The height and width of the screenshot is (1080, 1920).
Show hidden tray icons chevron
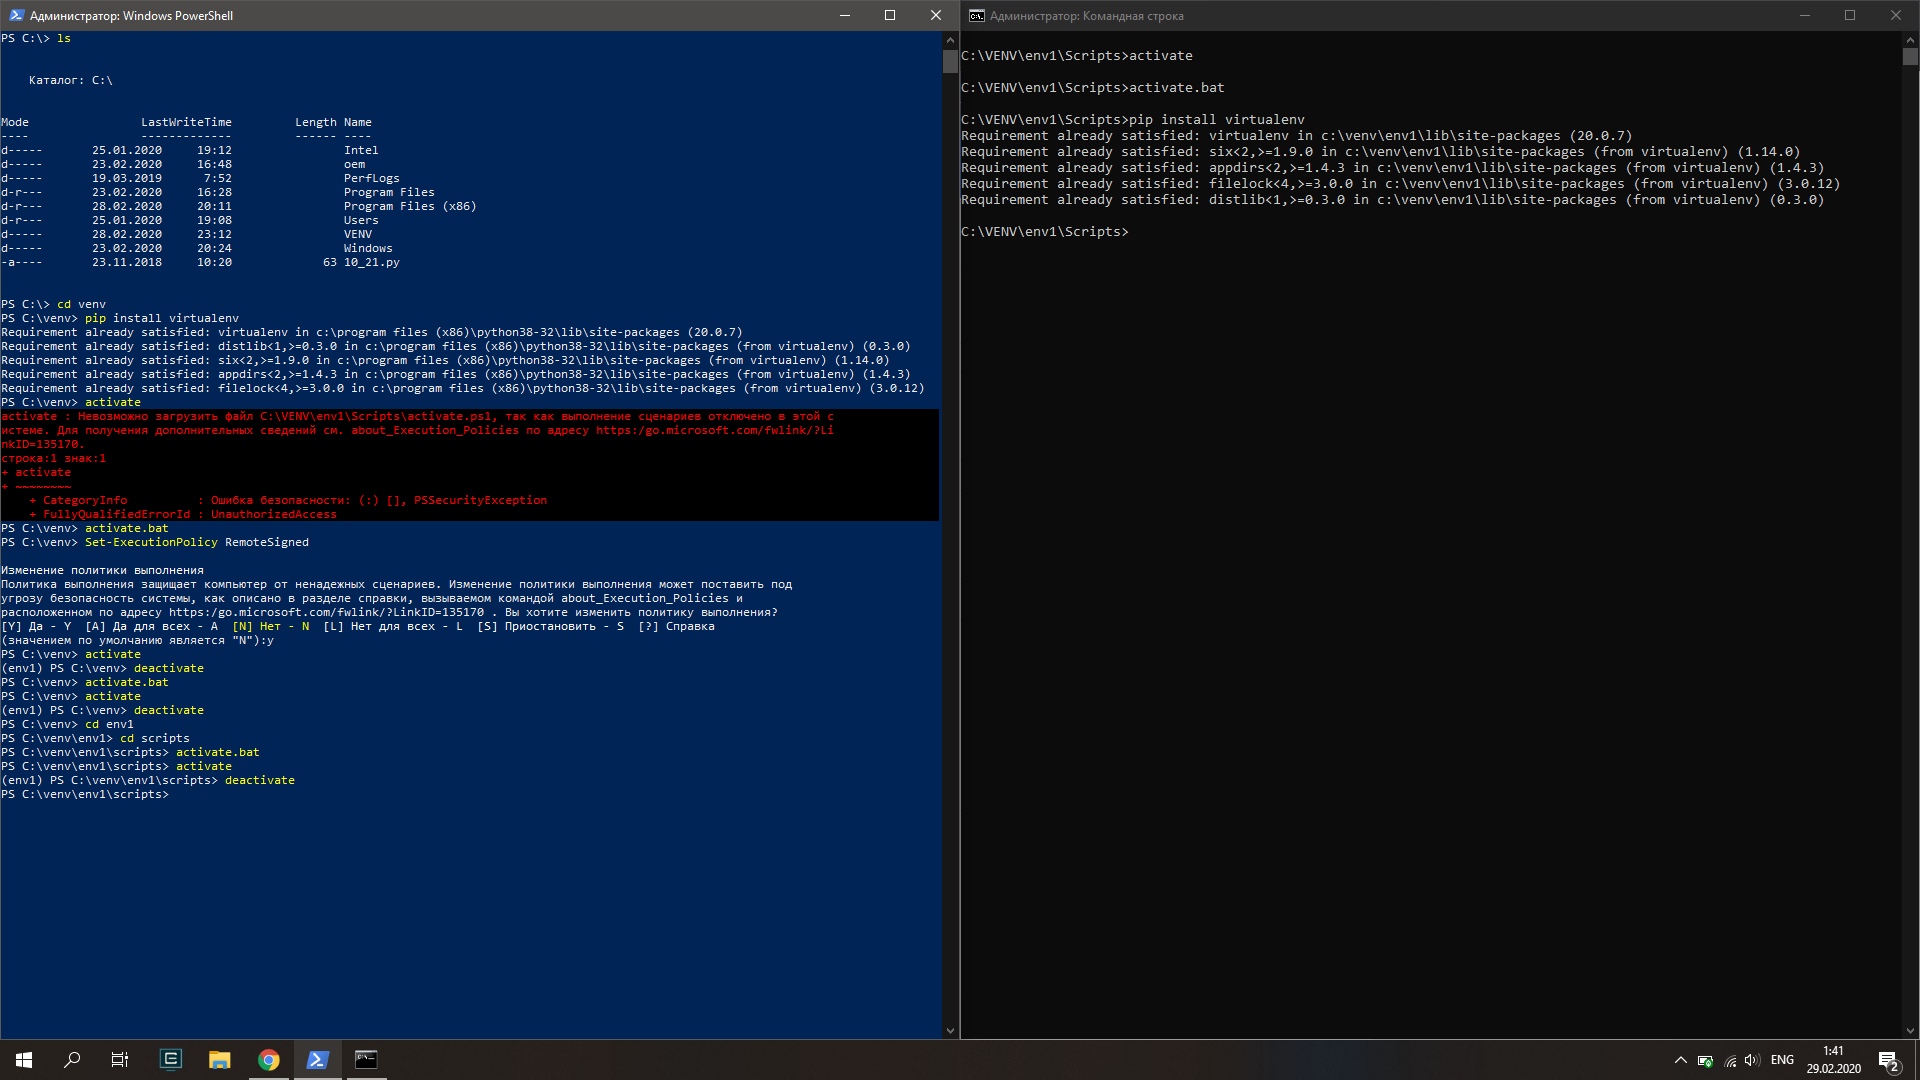tap(1680, 1060)
